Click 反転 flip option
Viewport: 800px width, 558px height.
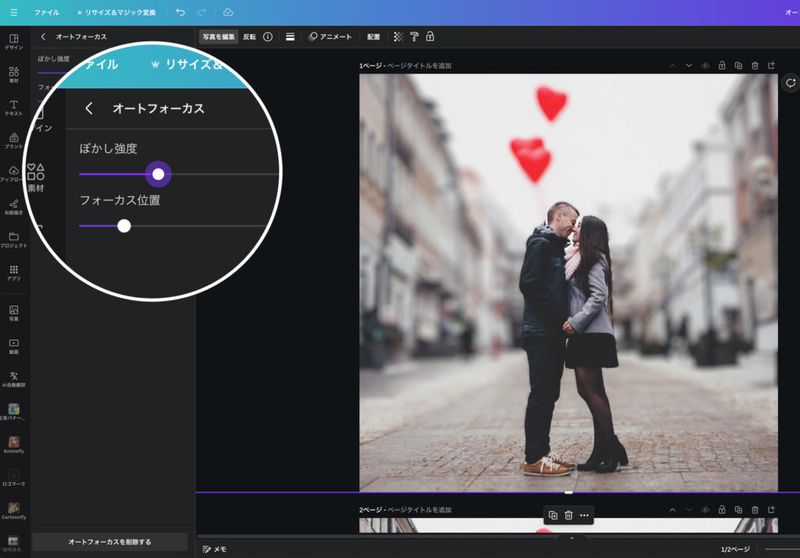249,37
